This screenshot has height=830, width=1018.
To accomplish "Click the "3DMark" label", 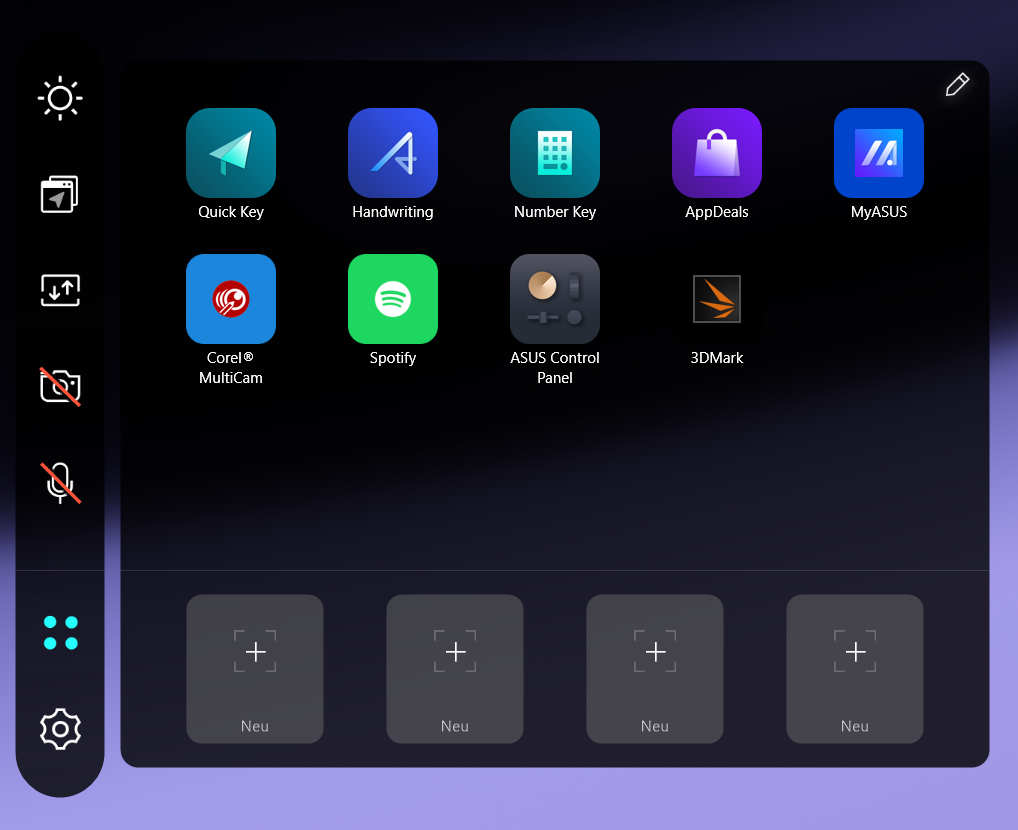I will [717, 358].
